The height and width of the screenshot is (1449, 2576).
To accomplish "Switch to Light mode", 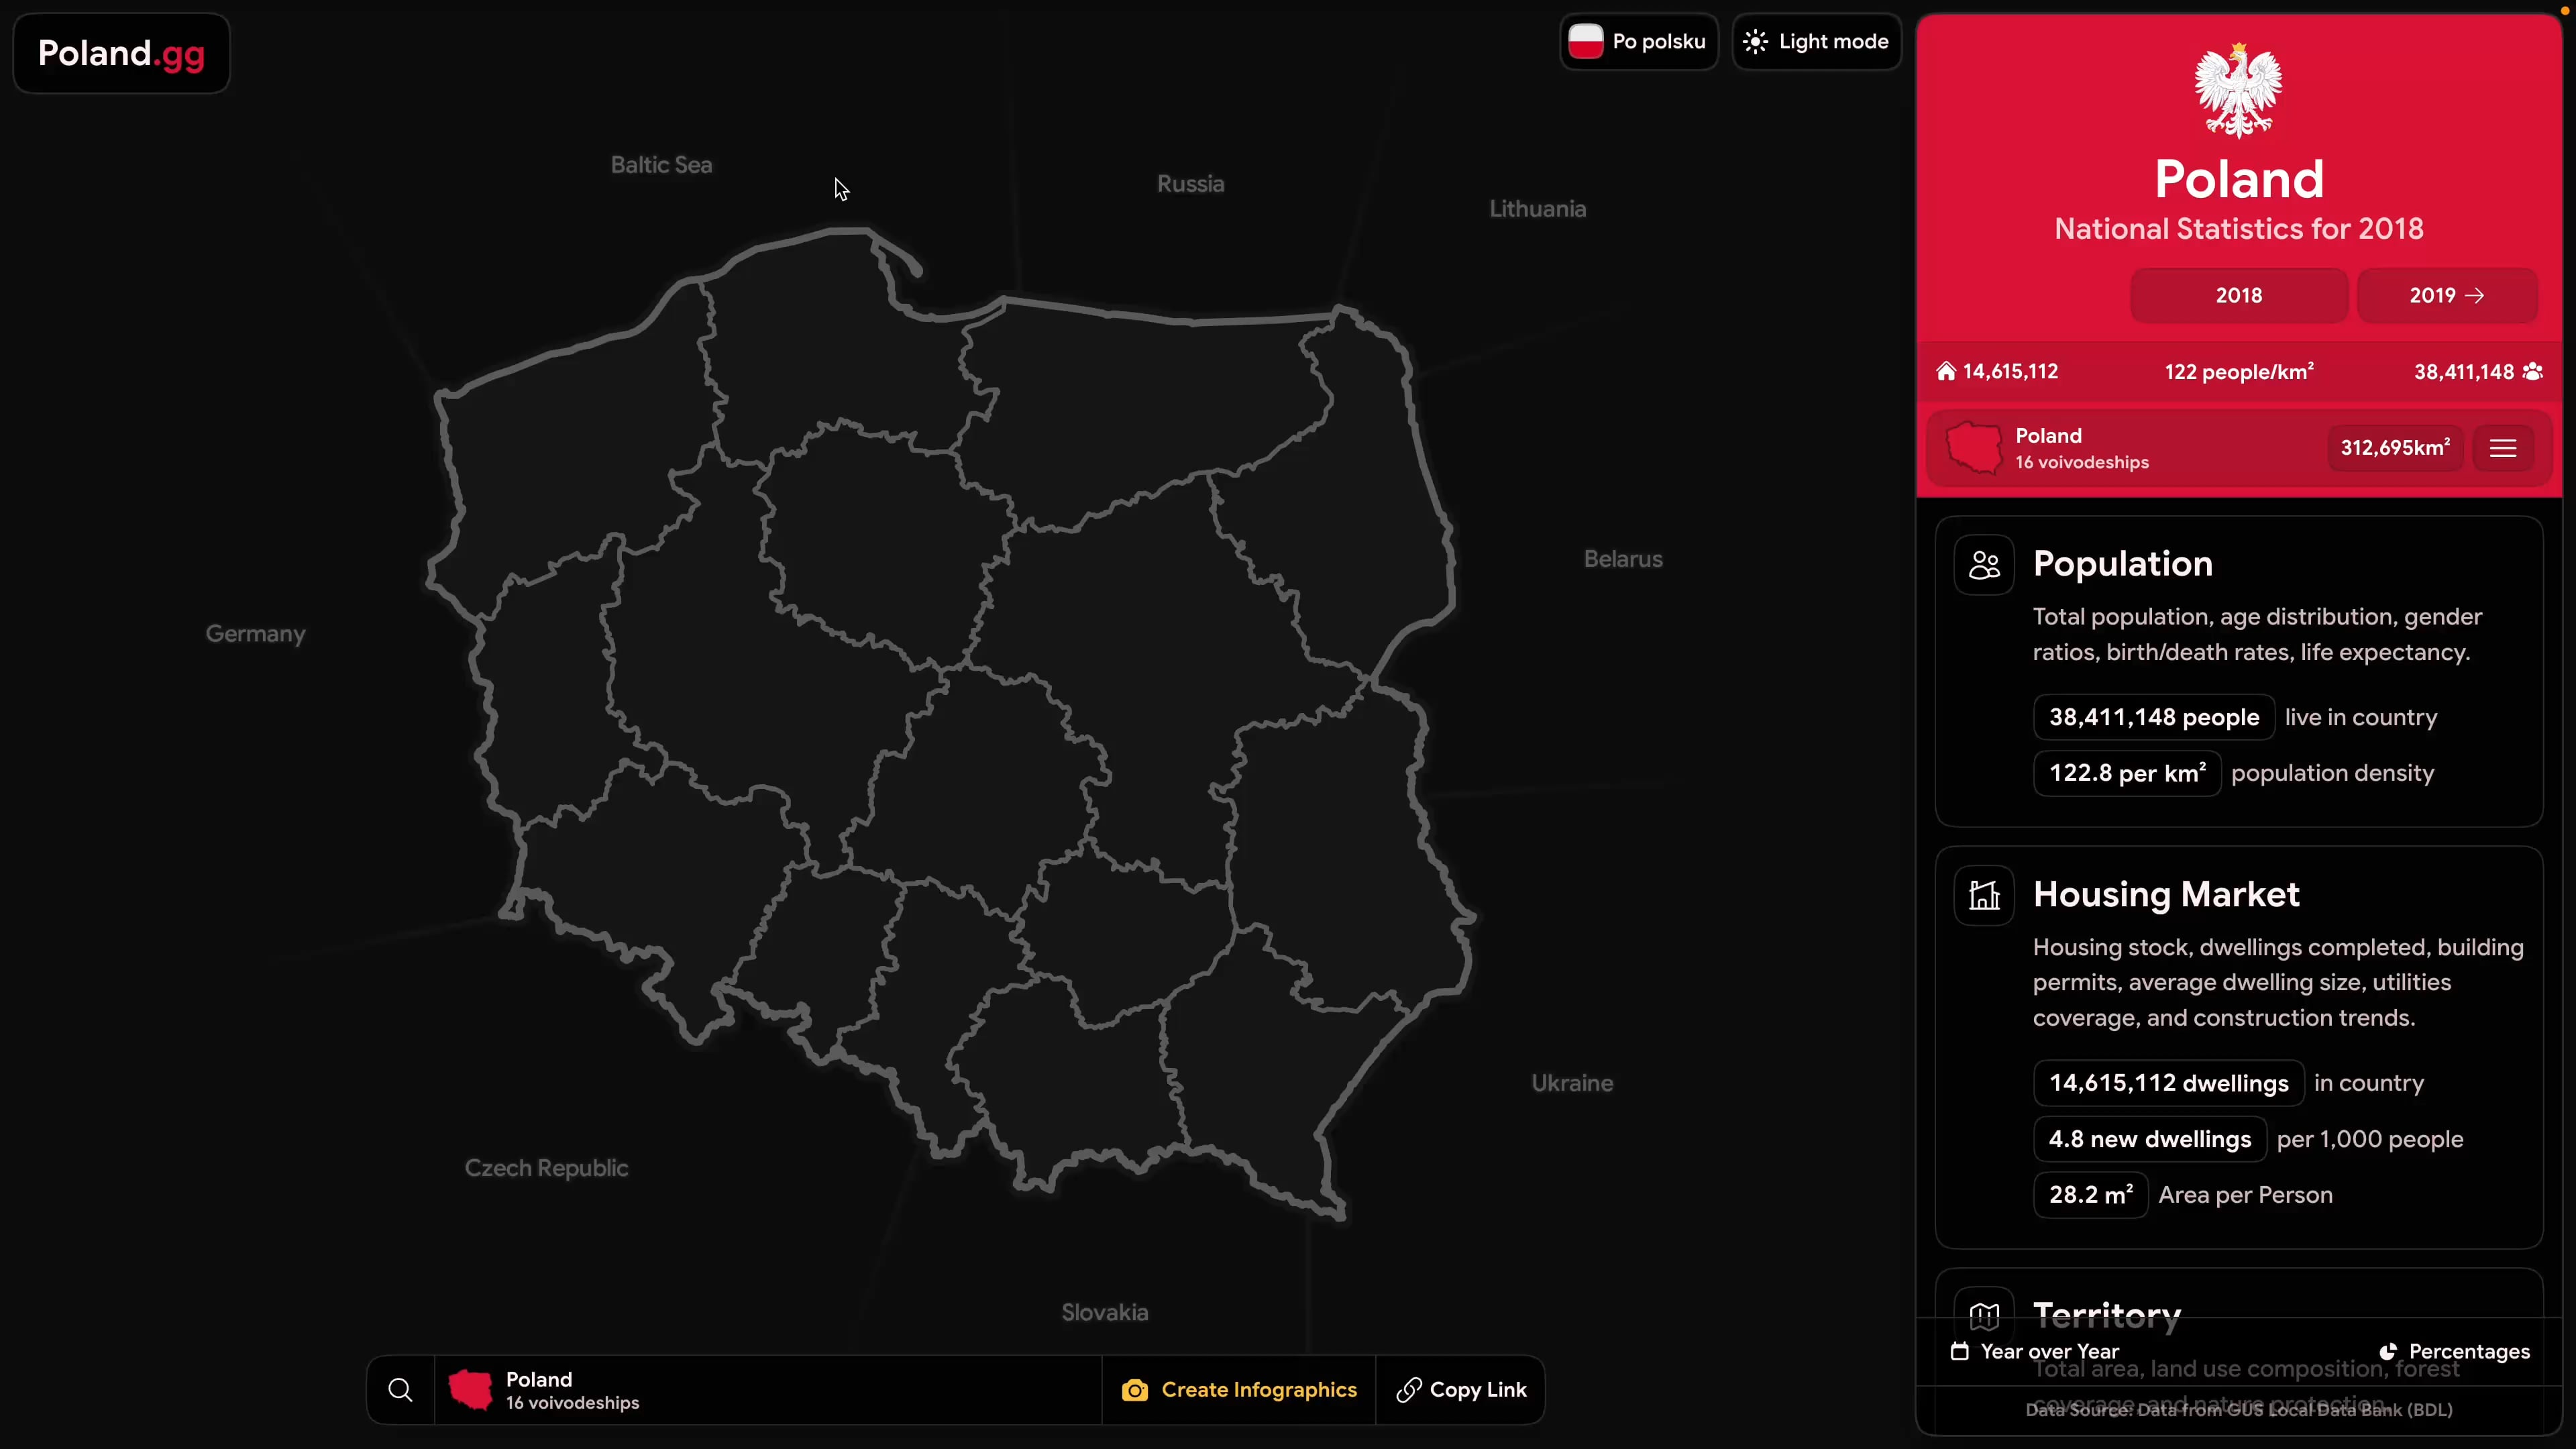I will point(1816,42).
